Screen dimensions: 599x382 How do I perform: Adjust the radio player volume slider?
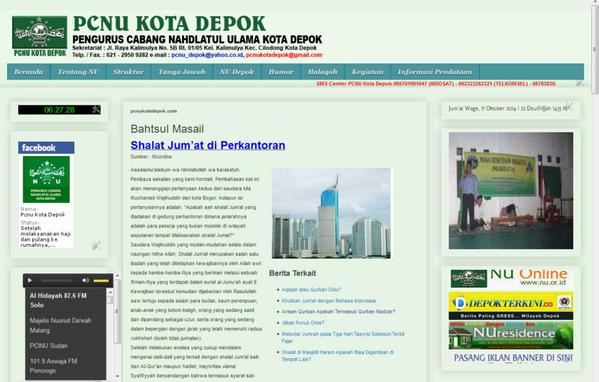(101, 281)
